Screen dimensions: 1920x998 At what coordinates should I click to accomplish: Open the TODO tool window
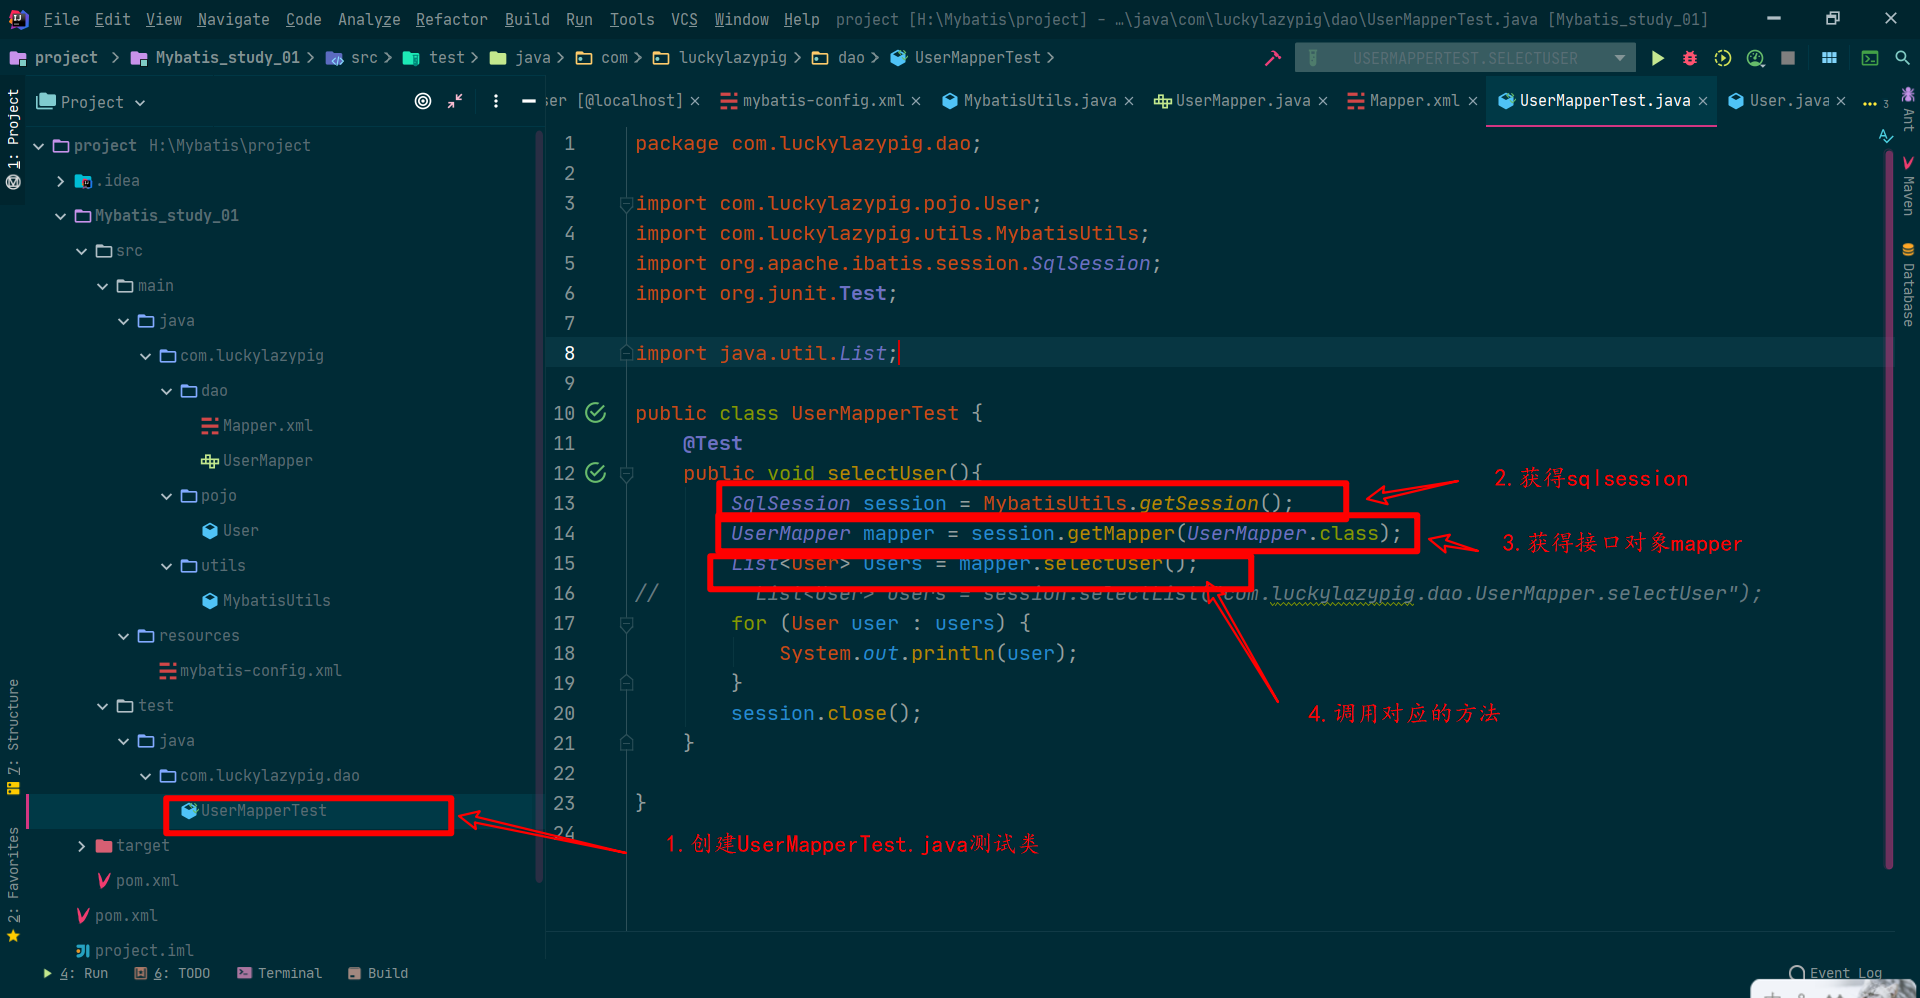click(172, 973)
